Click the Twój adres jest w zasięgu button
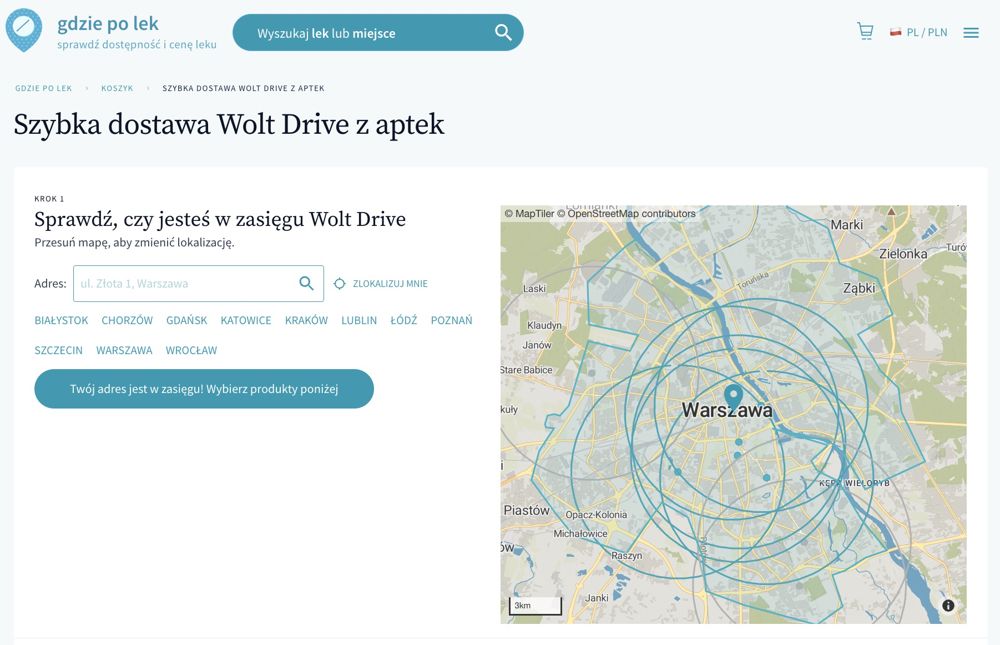This screenshot has height=645, width=1000. coord(204,389)
